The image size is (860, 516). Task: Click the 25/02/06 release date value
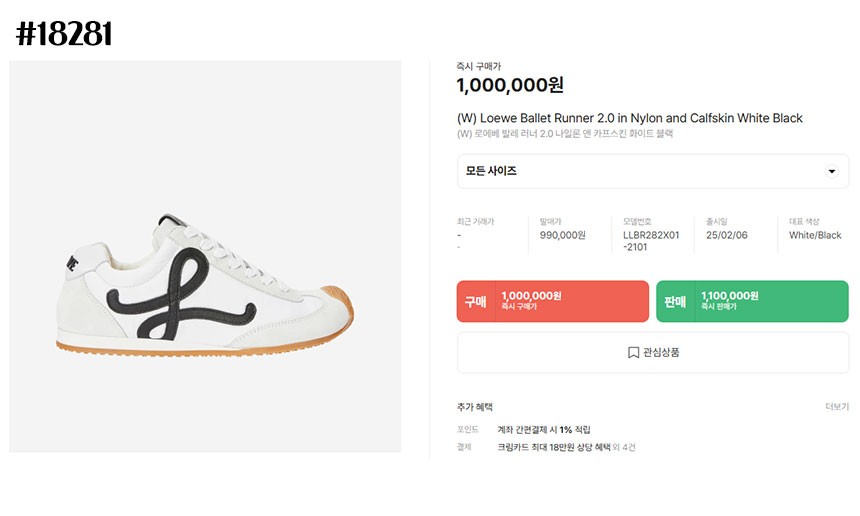pos(726,236)
